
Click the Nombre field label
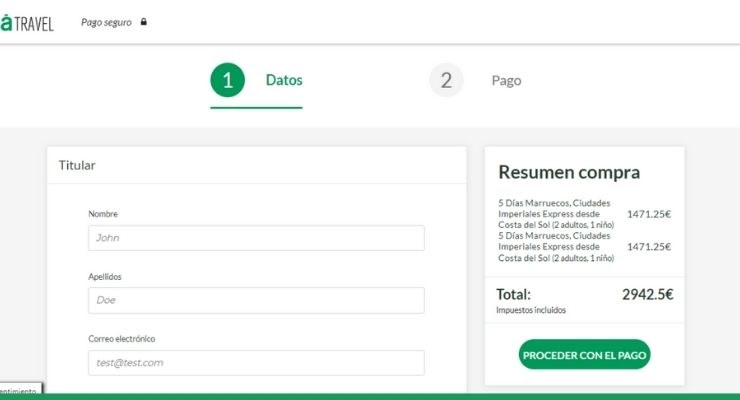(103, 214)
